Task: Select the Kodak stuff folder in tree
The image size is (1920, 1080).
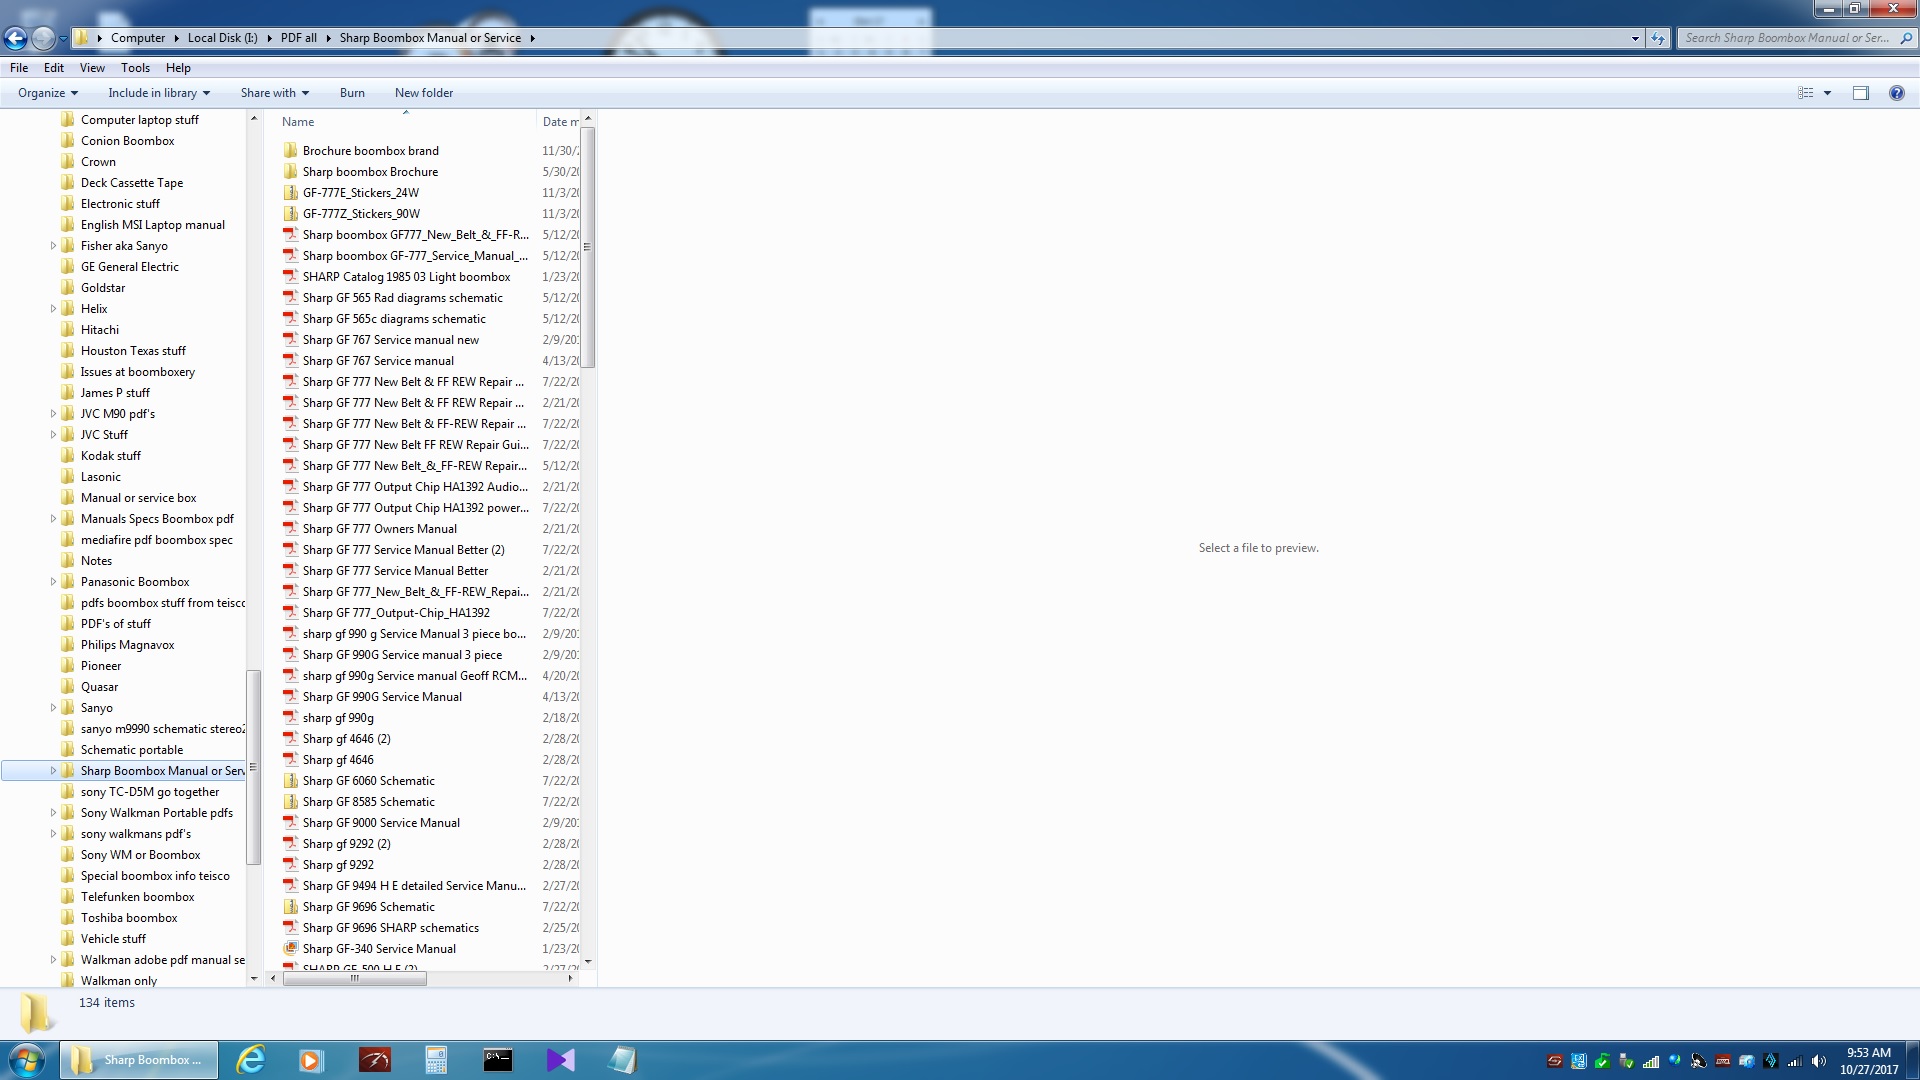Action: point(111,456)
